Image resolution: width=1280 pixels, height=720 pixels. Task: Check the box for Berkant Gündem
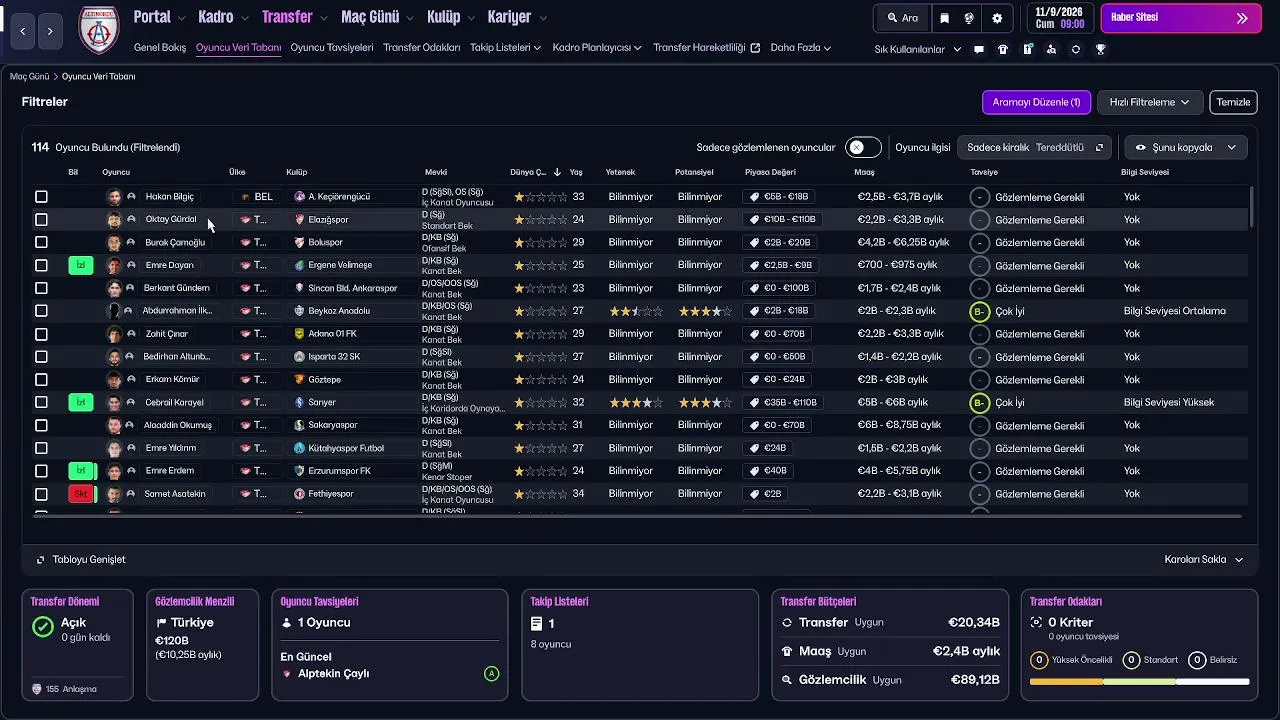point(41,288)
